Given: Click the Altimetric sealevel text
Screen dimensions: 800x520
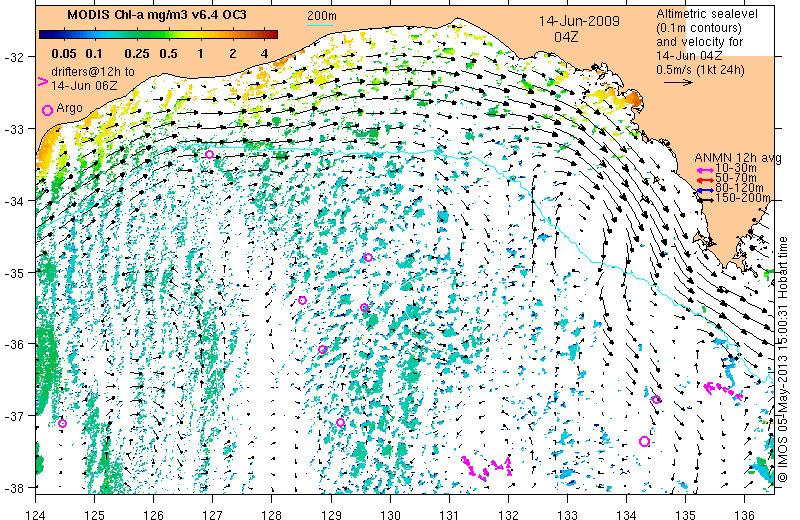Looking at the screenshot, I should 707,14.
